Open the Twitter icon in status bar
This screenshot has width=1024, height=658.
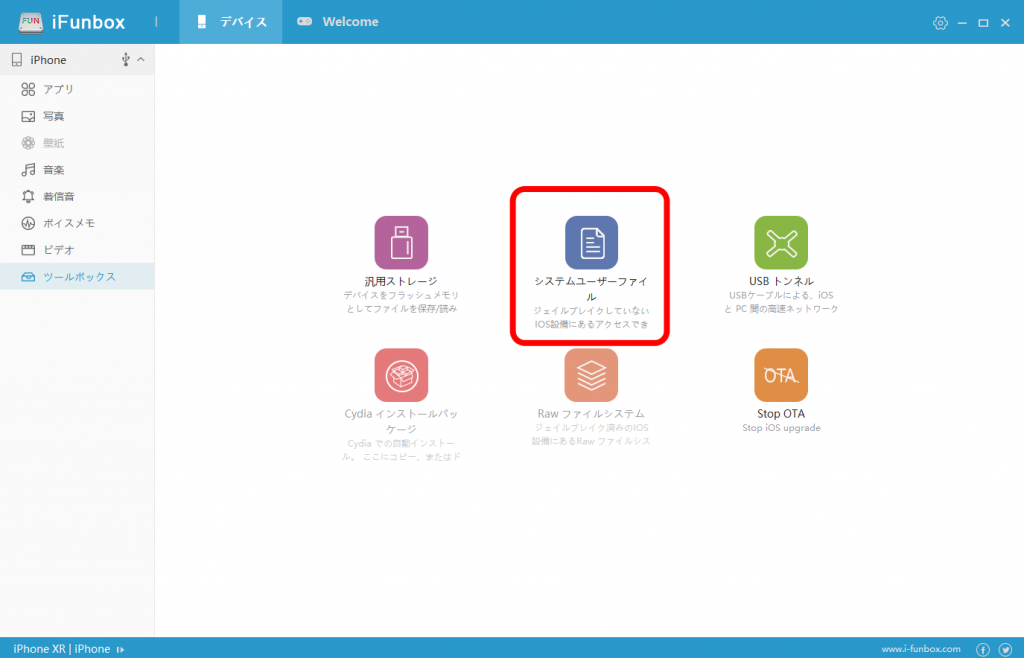click(1005, 649)
